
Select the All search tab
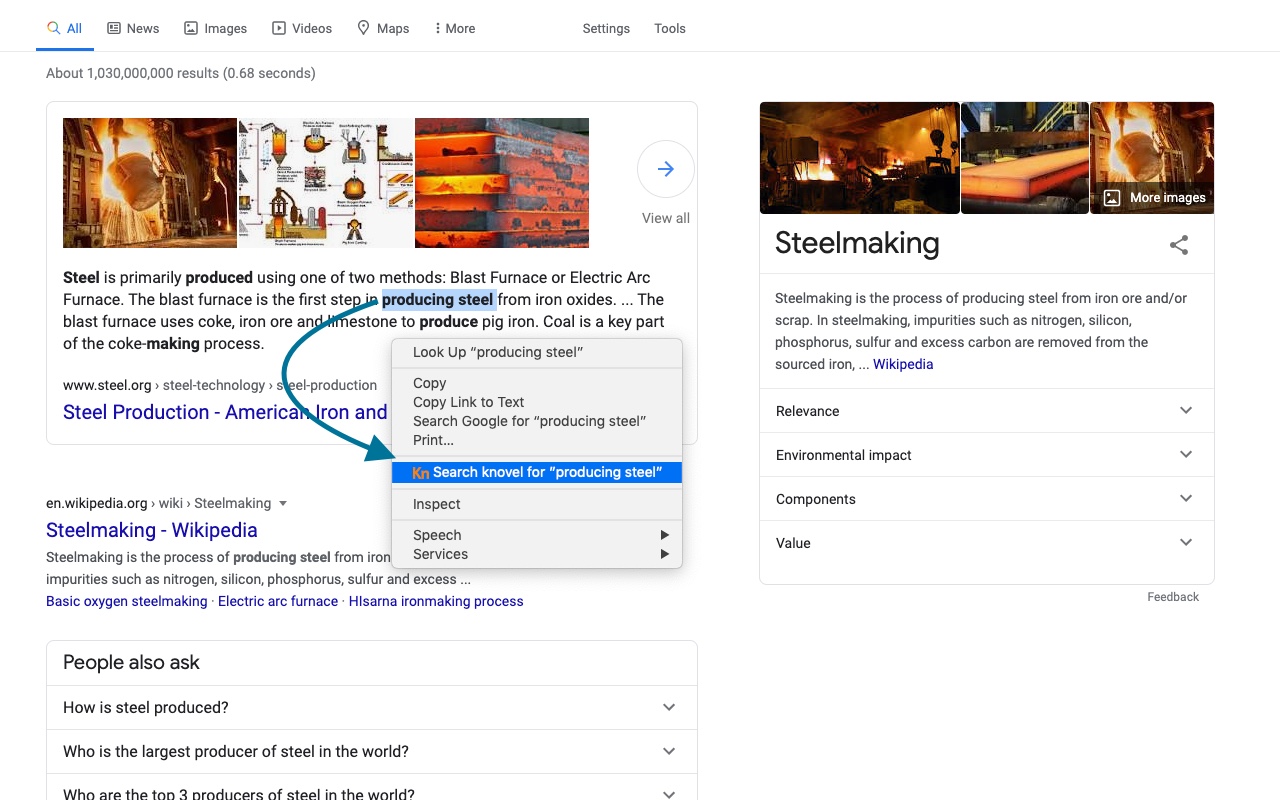pyautogui.click(x=65, y=28)
